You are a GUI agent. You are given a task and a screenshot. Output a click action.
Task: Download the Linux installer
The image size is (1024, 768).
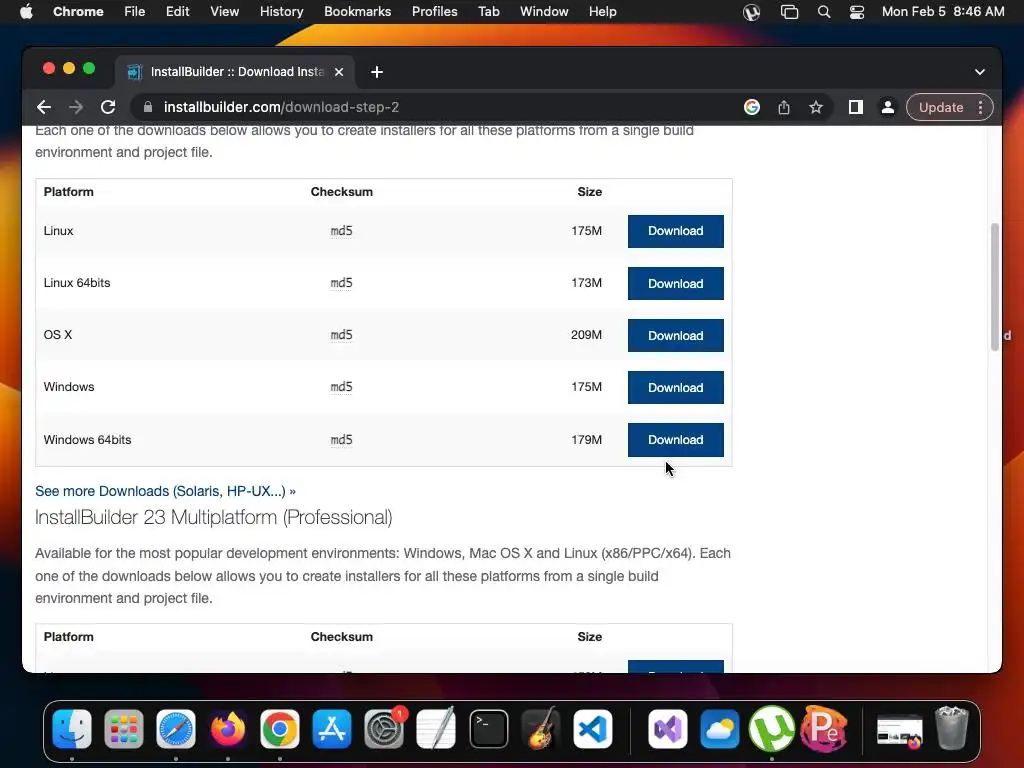pos(675,231)
